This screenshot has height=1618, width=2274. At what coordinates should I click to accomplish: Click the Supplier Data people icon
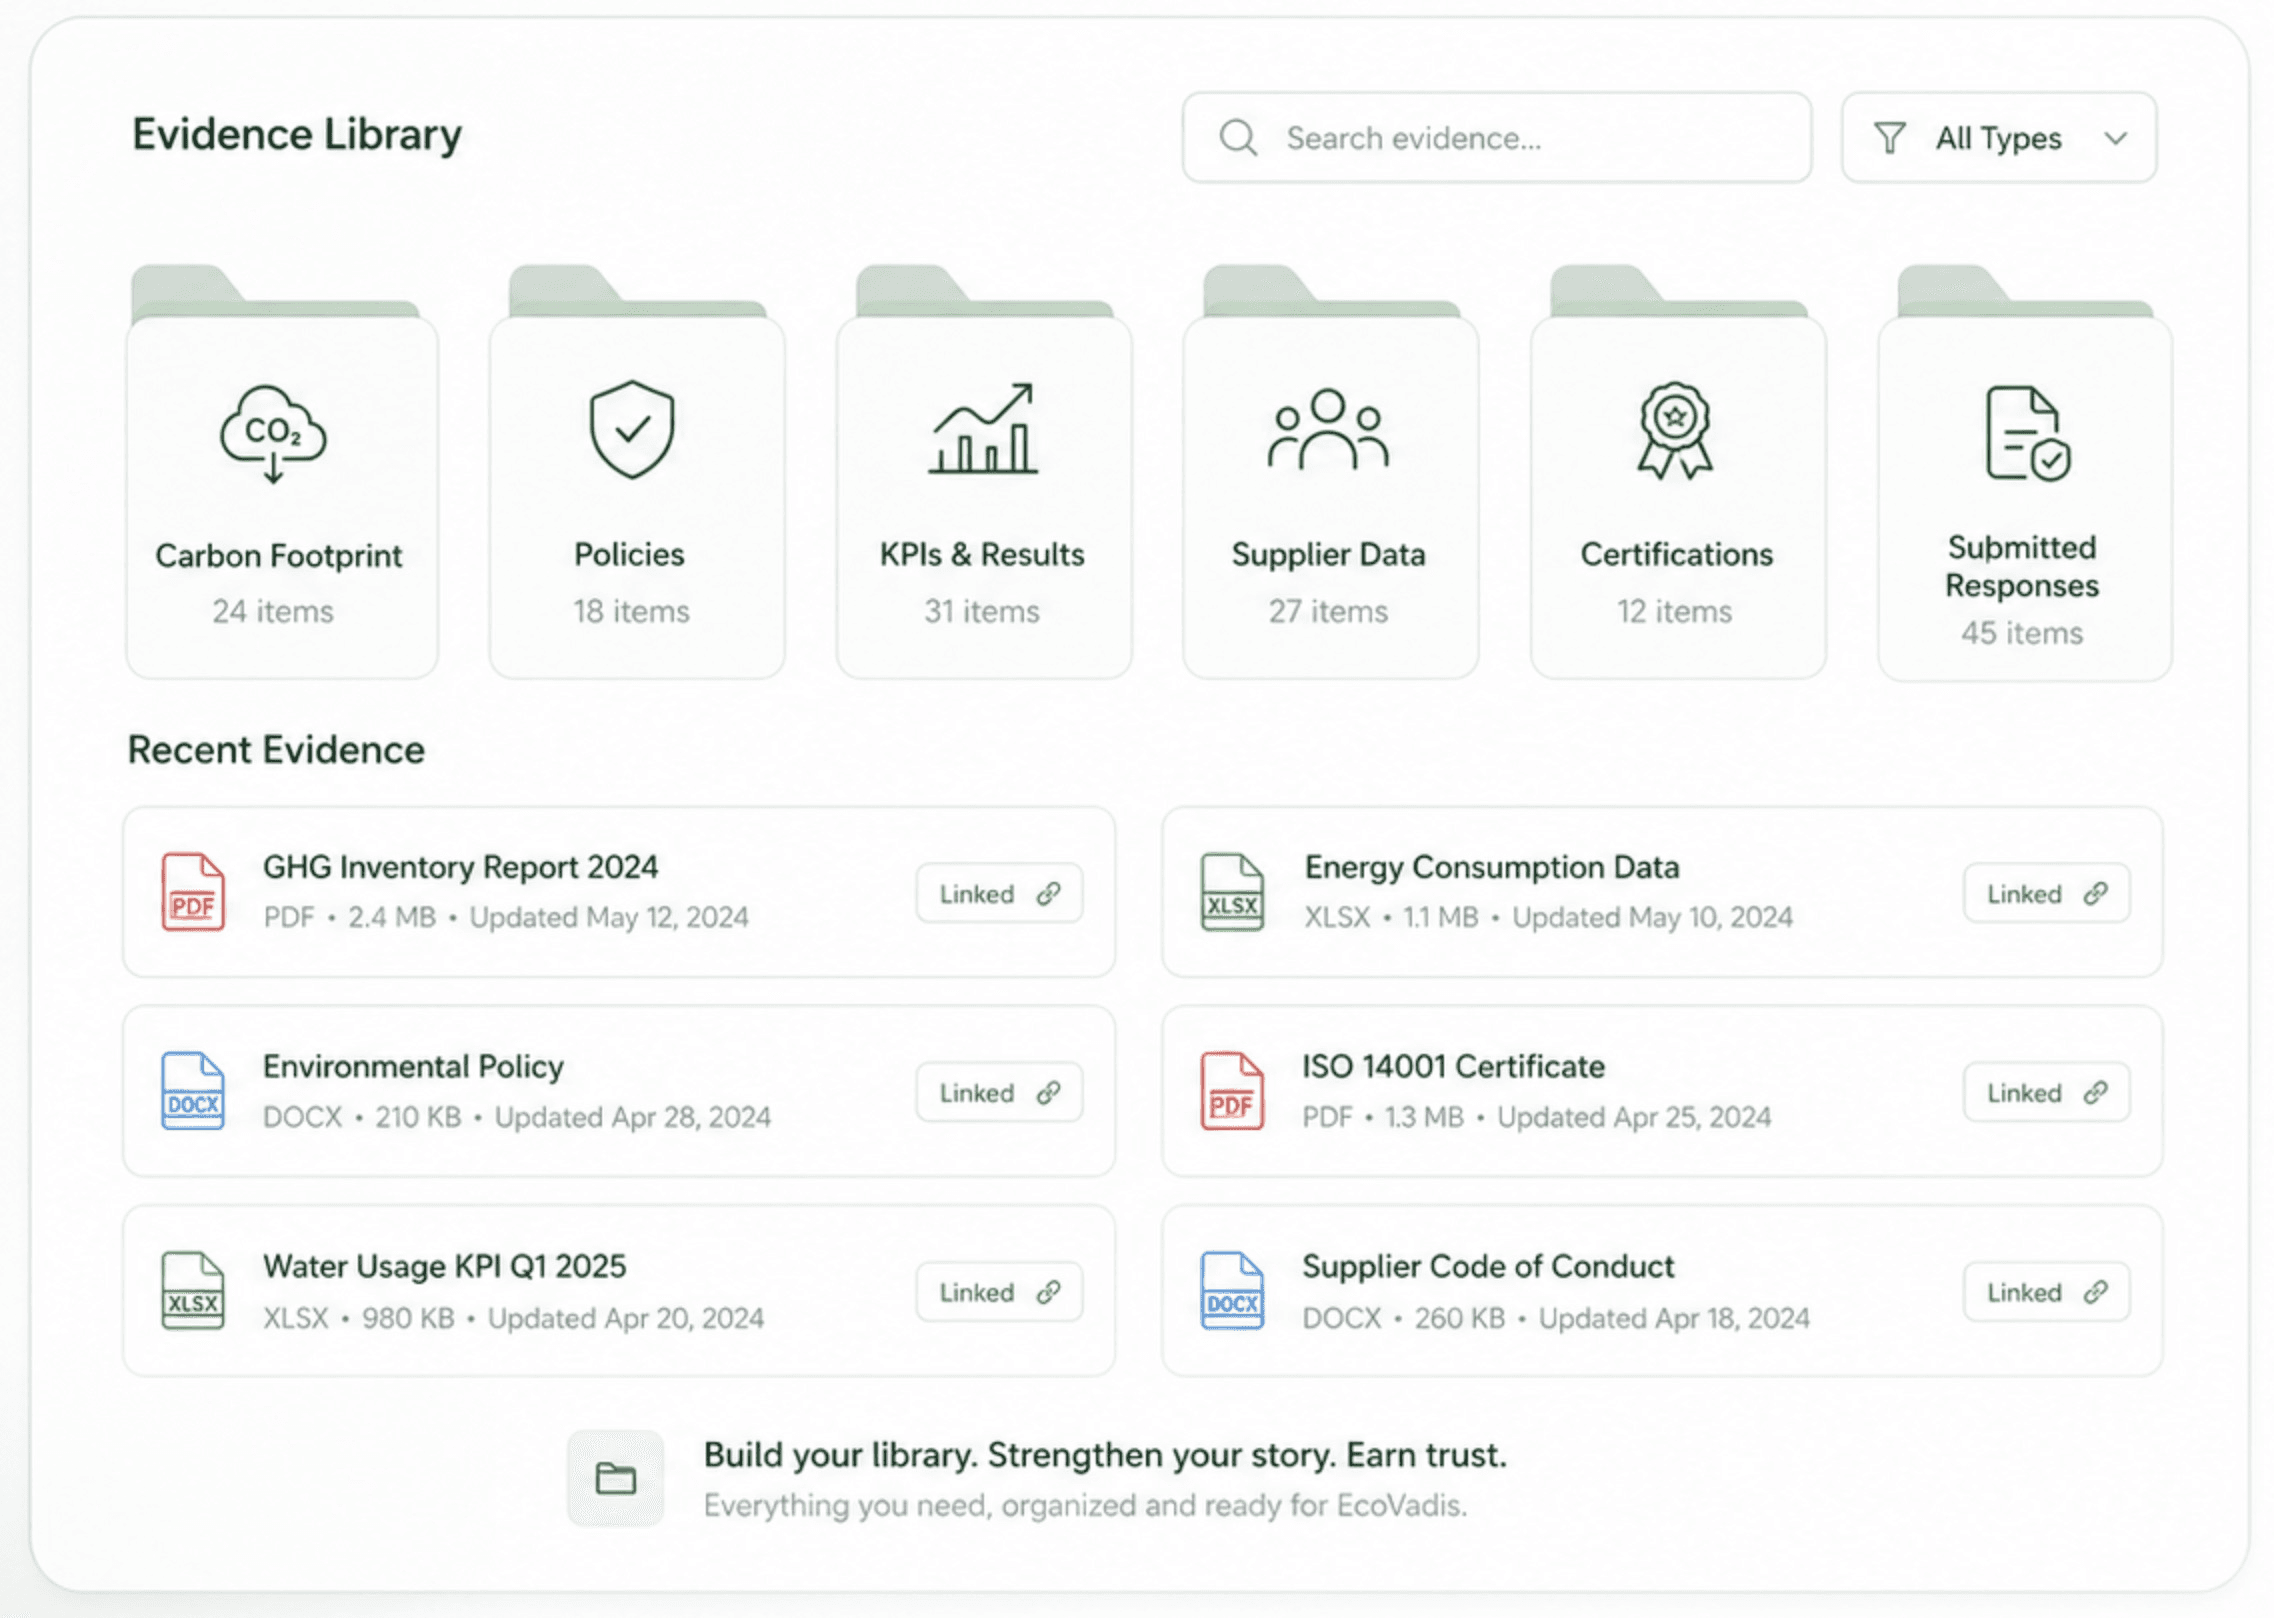click(x=1328, y=429)
